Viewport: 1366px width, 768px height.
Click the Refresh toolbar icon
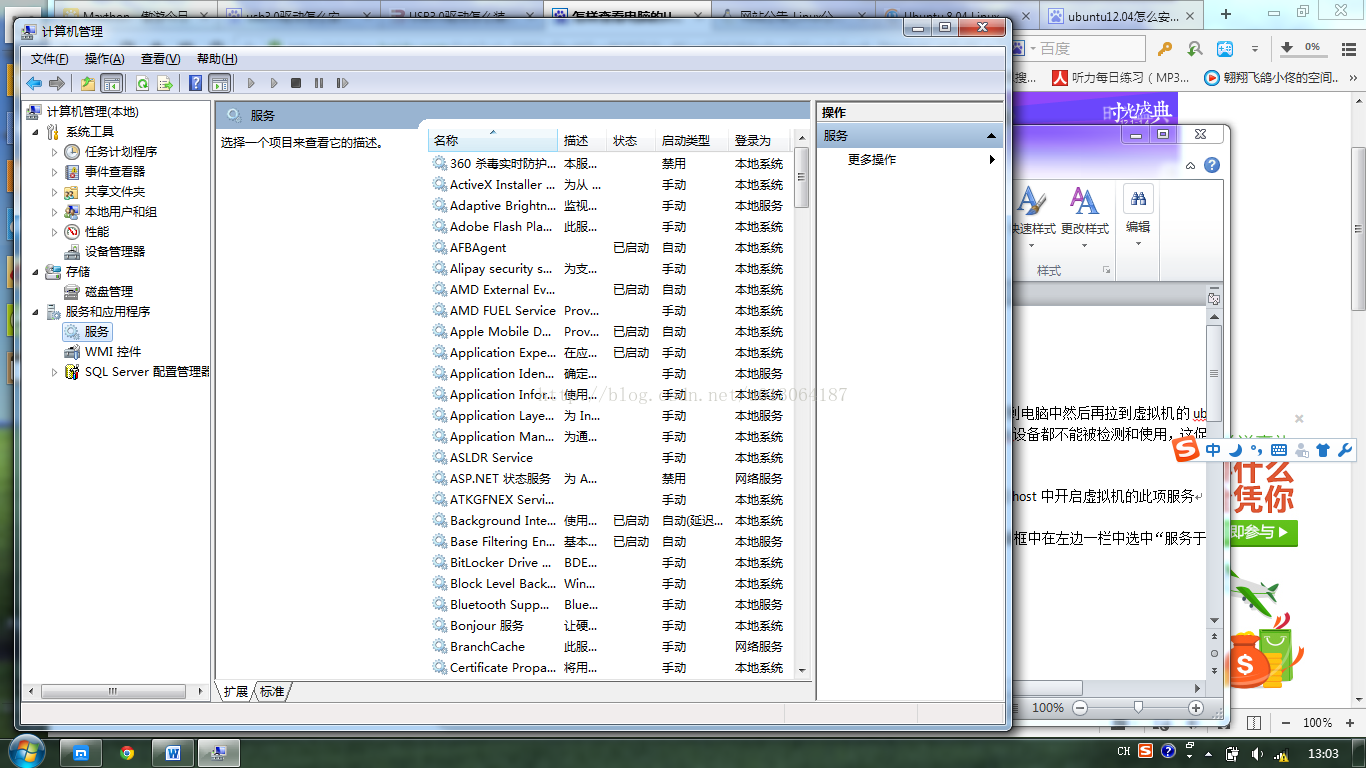(x=143, y=84)
